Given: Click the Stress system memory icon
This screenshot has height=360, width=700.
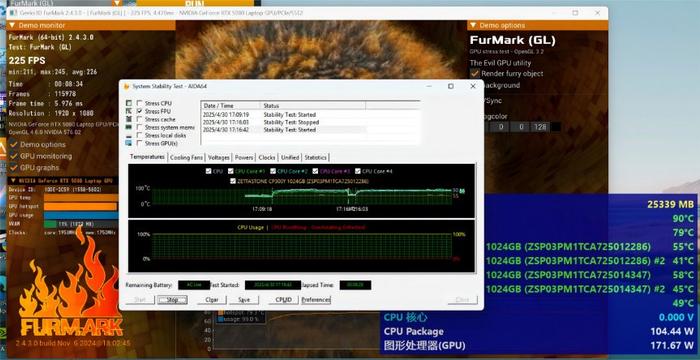Looking at the screenshot, I should coord(129,127).
